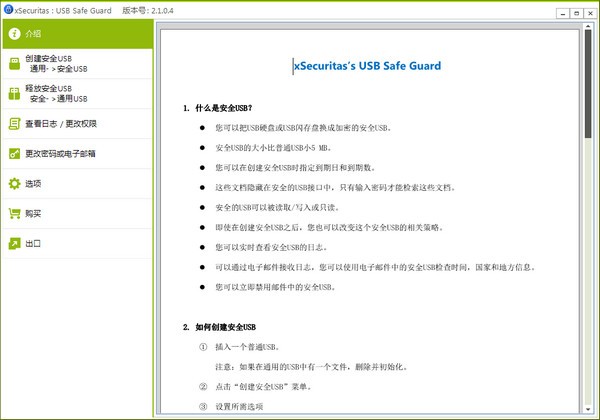This screenshot has height=420, width=600.
Task: Open the 查看日志 / 更改权限 text label
Action: (60, 124)
